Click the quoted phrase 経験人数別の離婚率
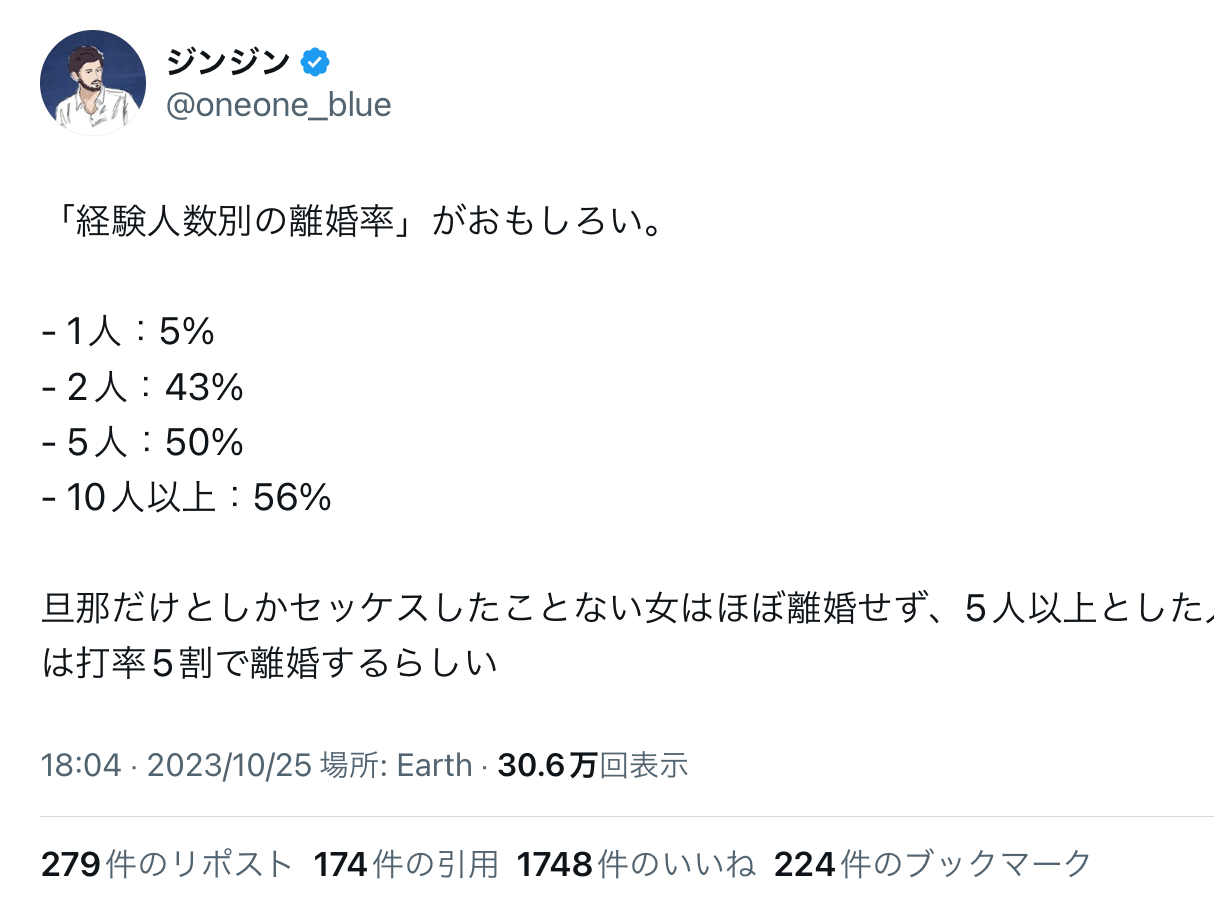1214x908 pixels. pyautogui.click(x=236, y=221)
